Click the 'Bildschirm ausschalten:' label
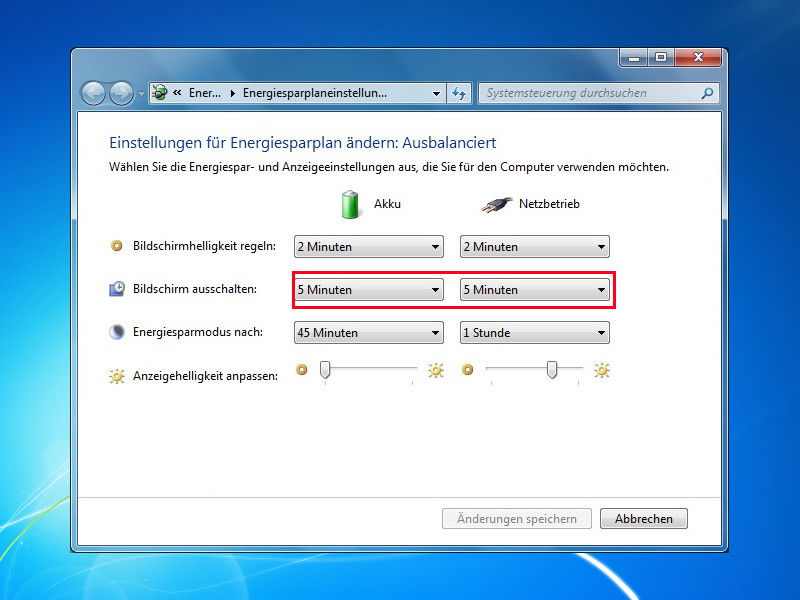The image size is (800, 600). [x=195, y=289]
